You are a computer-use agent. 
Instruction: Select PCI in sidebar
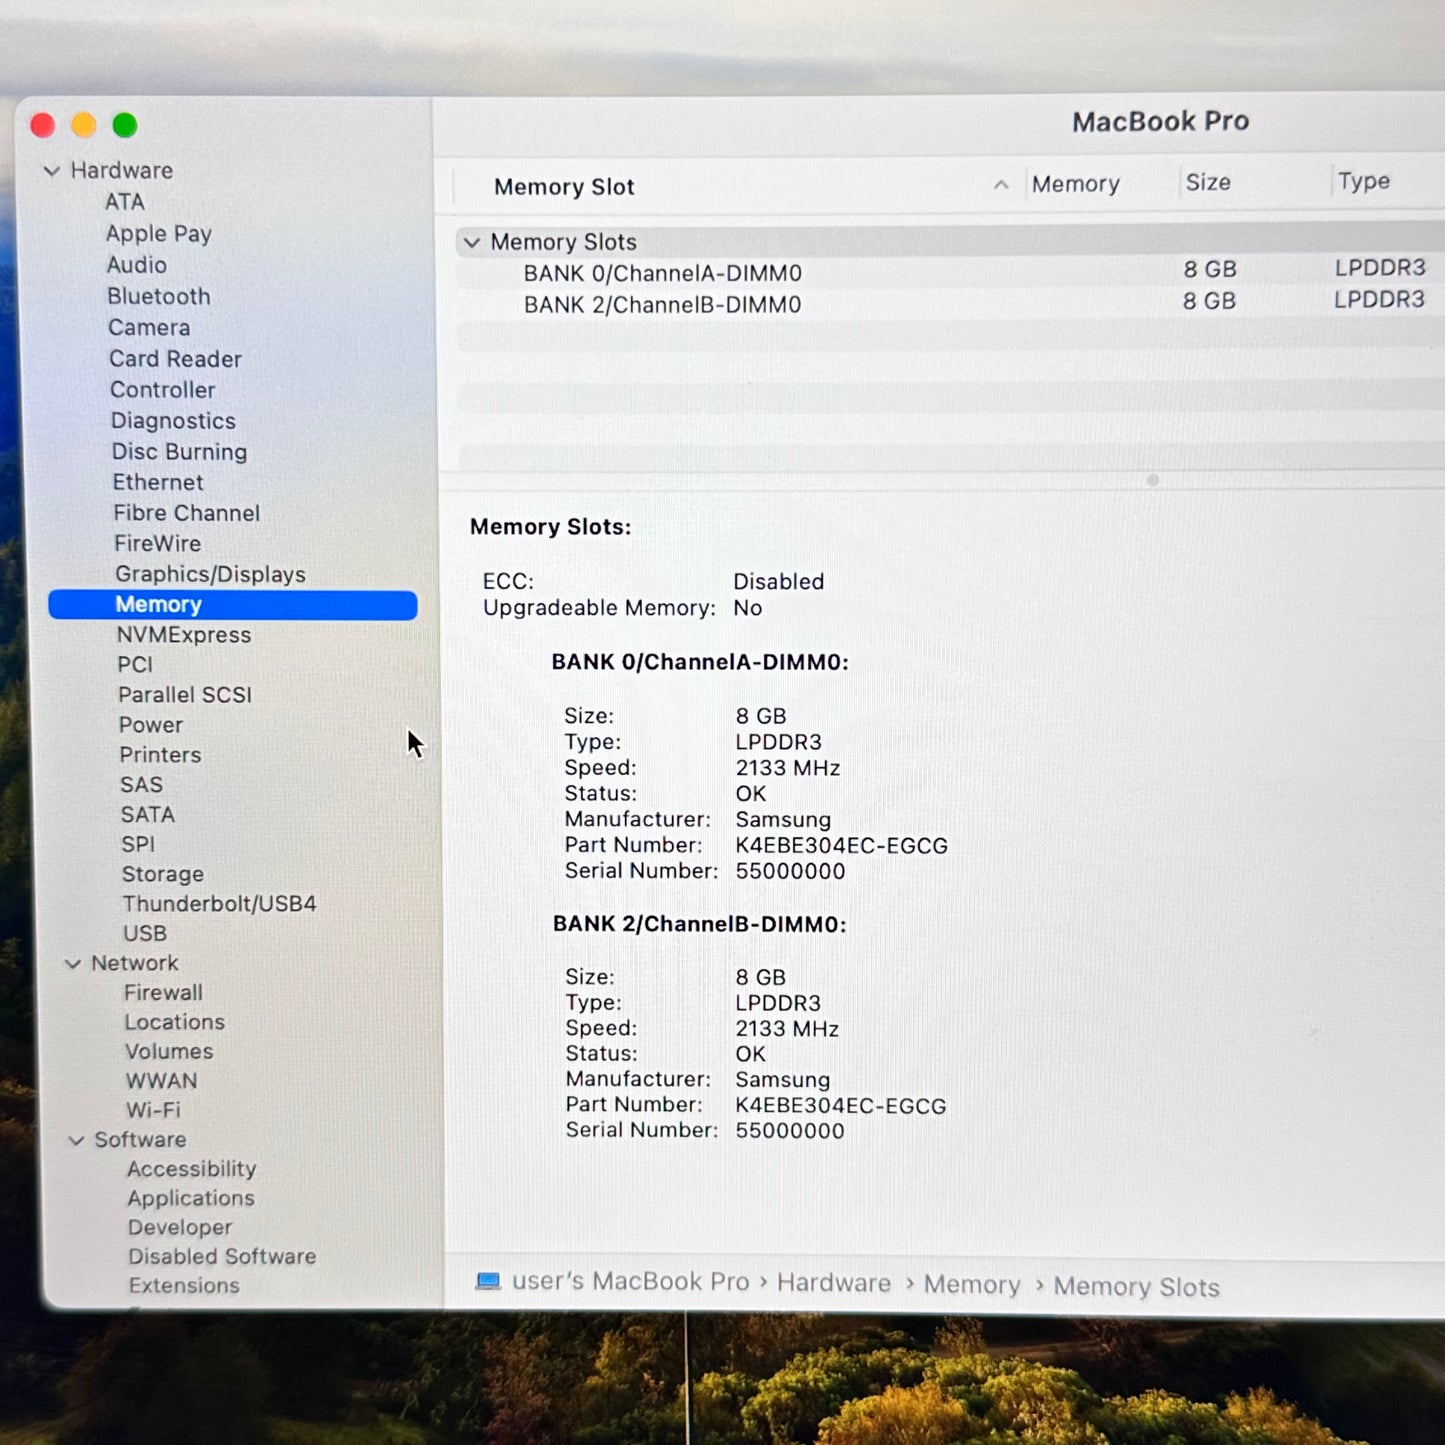(x=135, y=665)
